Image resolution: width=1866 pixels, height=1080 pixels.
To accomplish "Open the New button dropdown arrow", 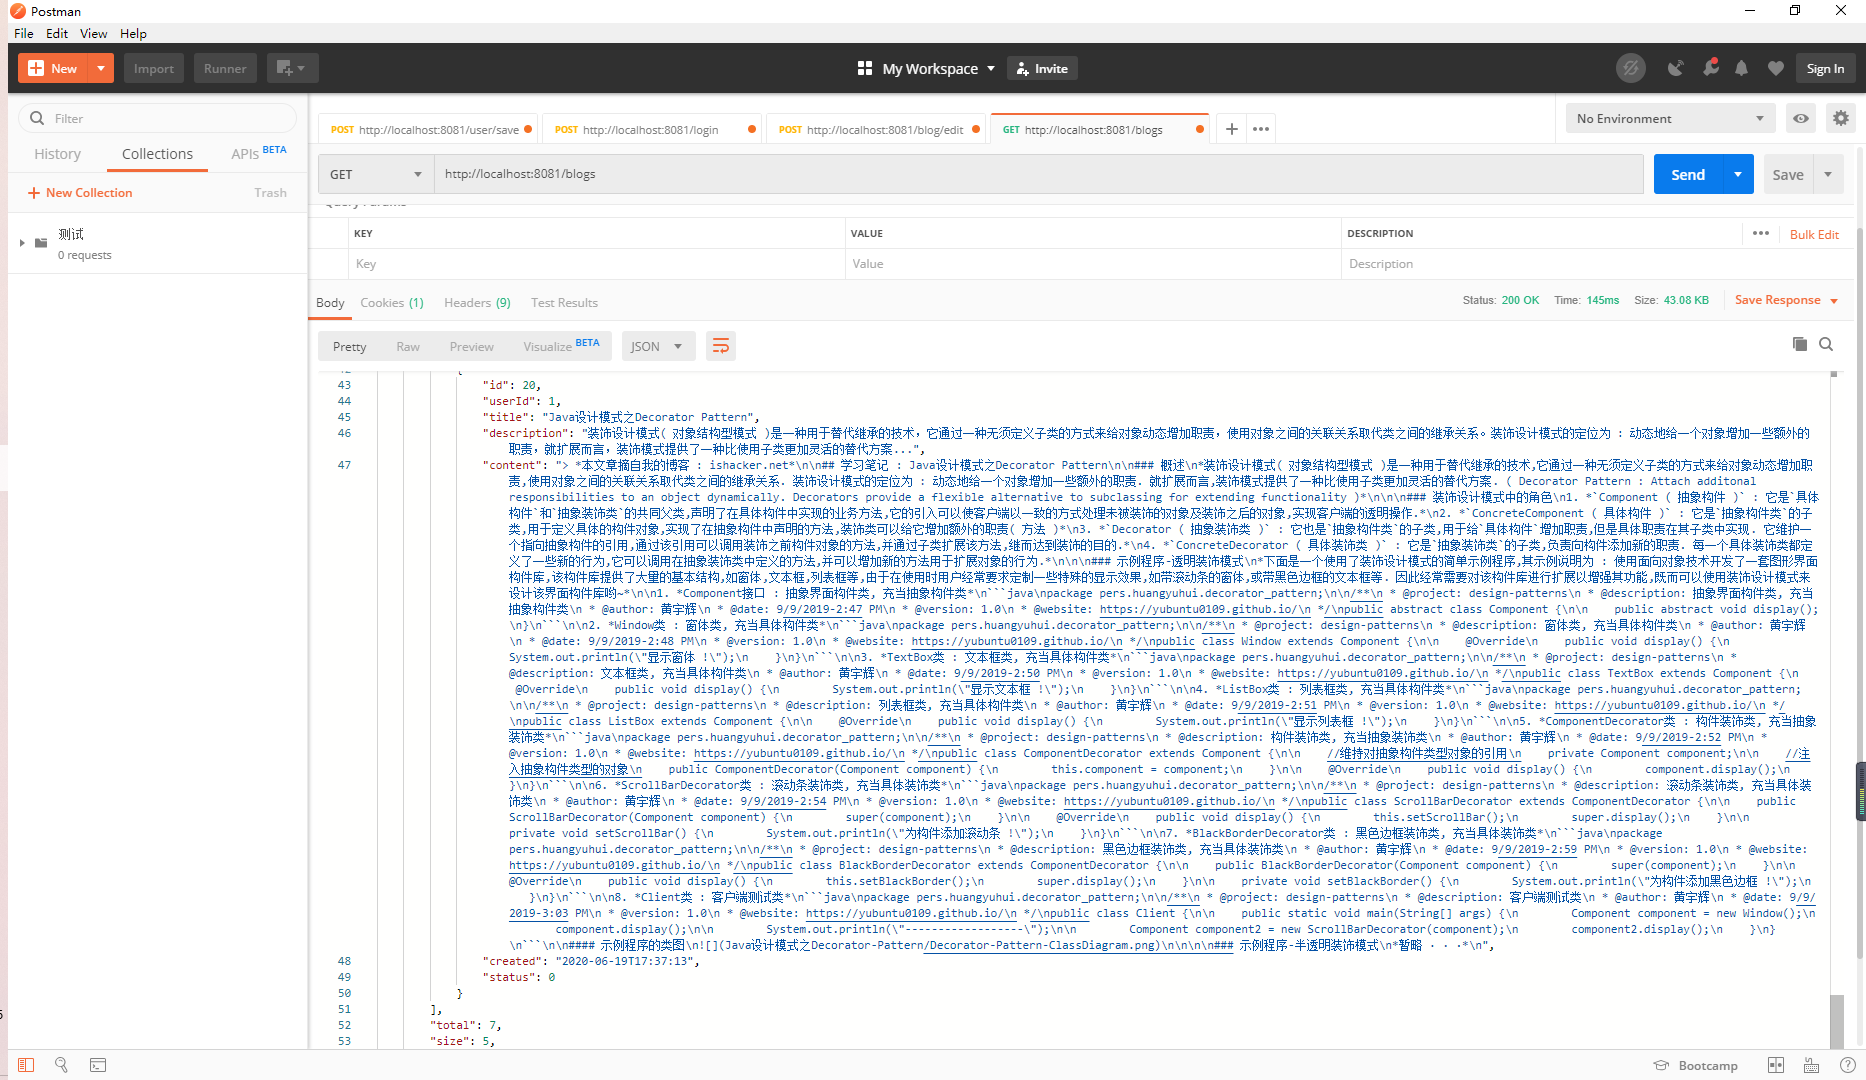I will [x=101, y=68].
